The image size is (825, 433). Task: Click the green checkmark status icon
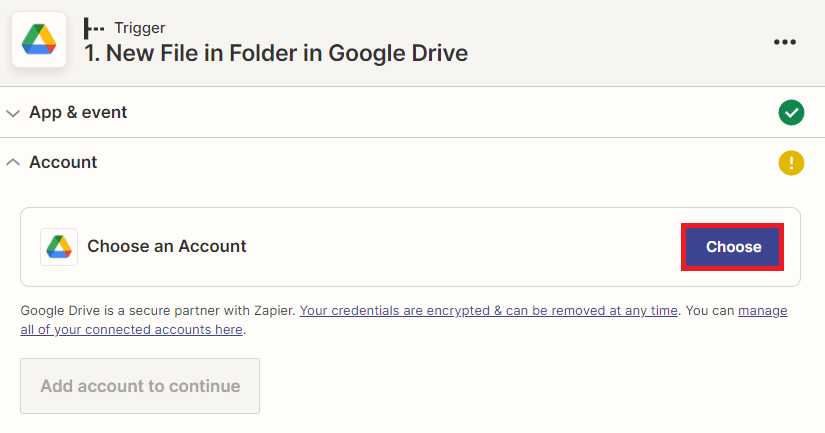click(791, 113)
